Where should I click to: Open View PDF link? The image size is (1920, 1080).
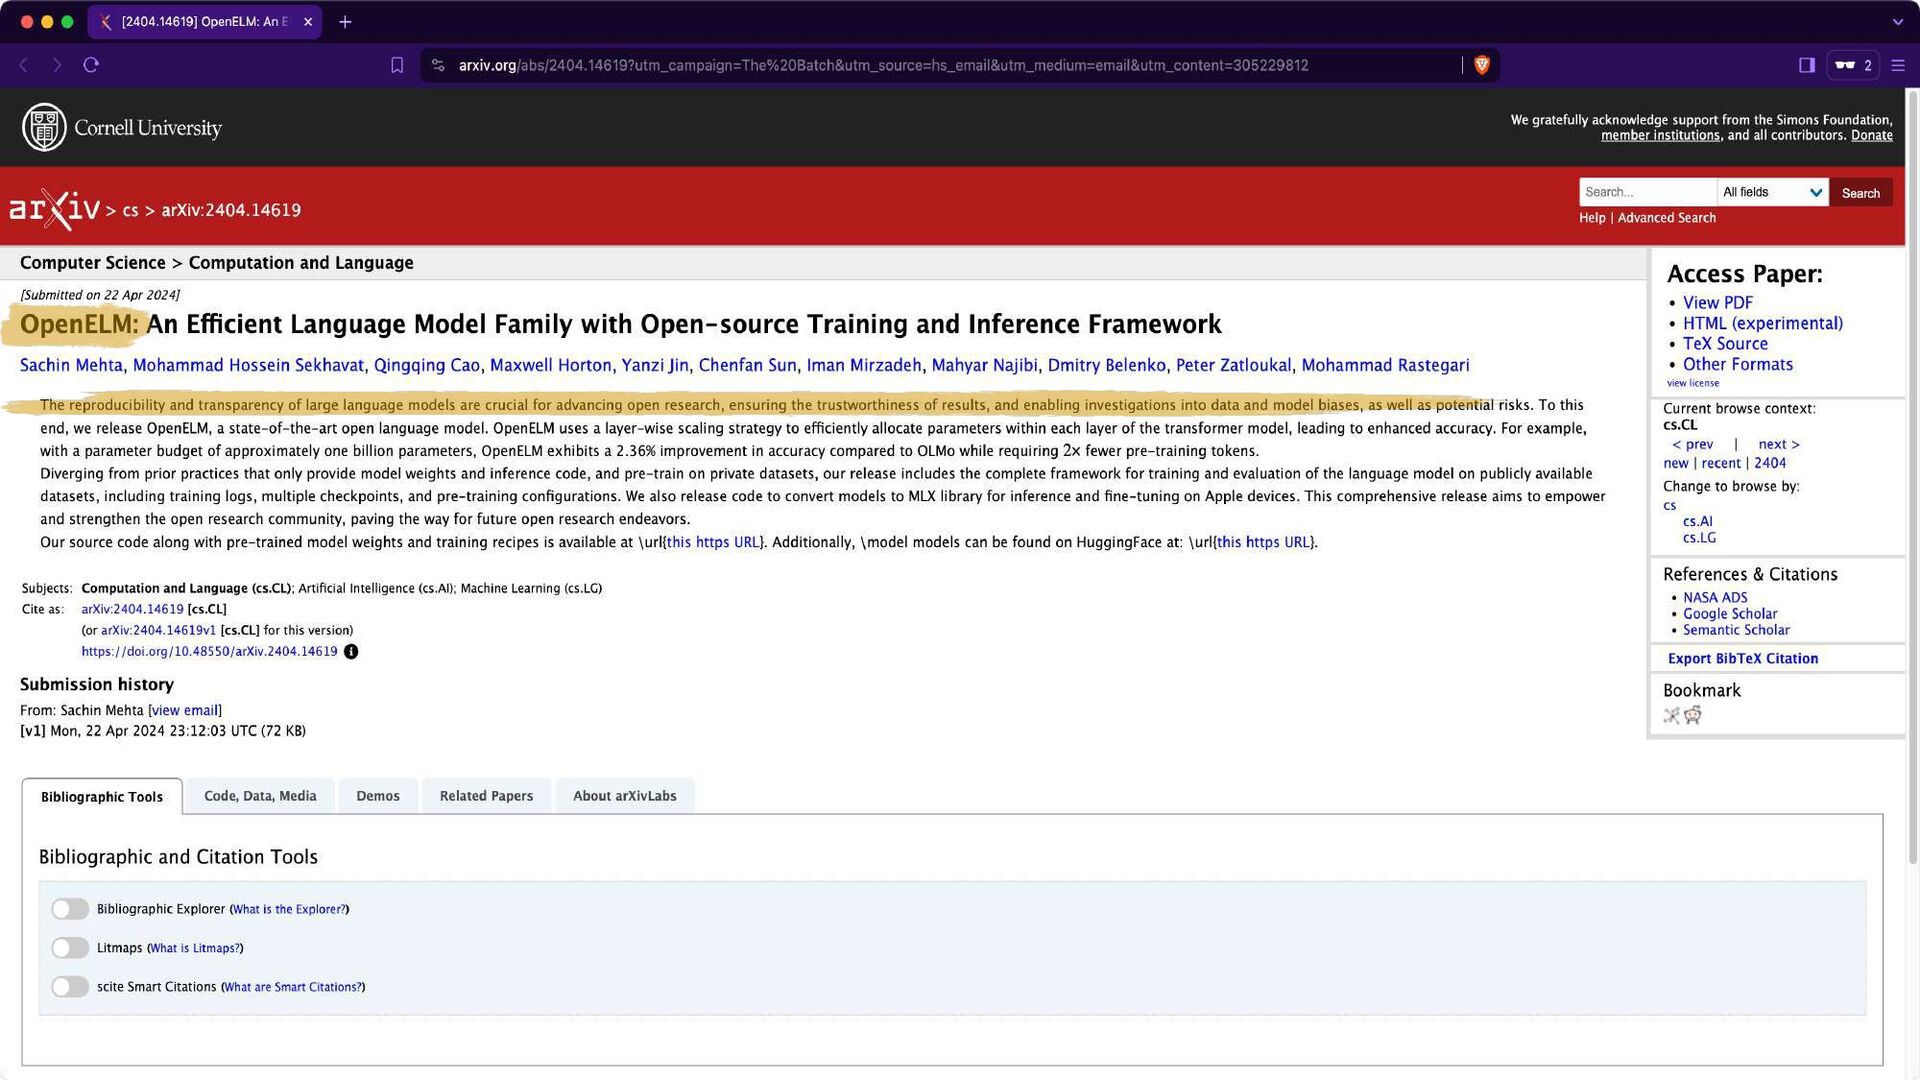point(1717,303)
